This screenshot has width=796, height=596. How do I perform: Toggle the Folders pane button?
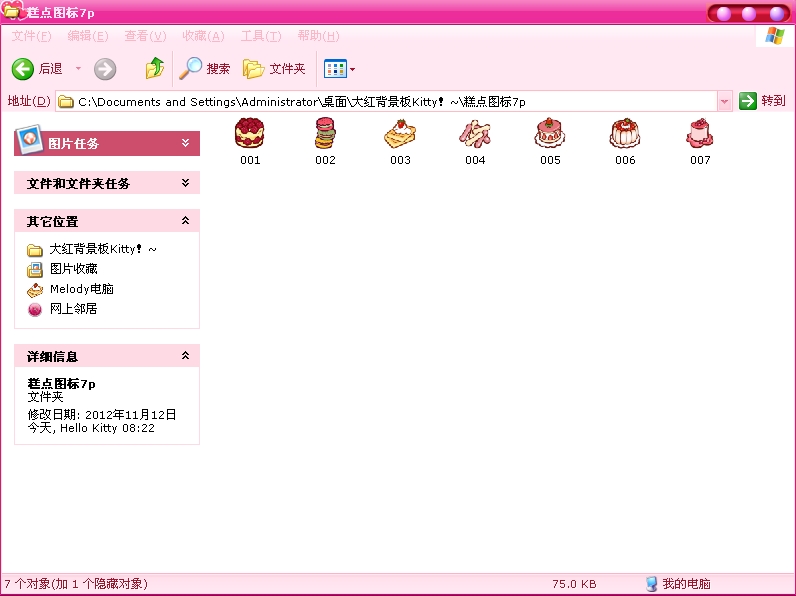(274, 69)
